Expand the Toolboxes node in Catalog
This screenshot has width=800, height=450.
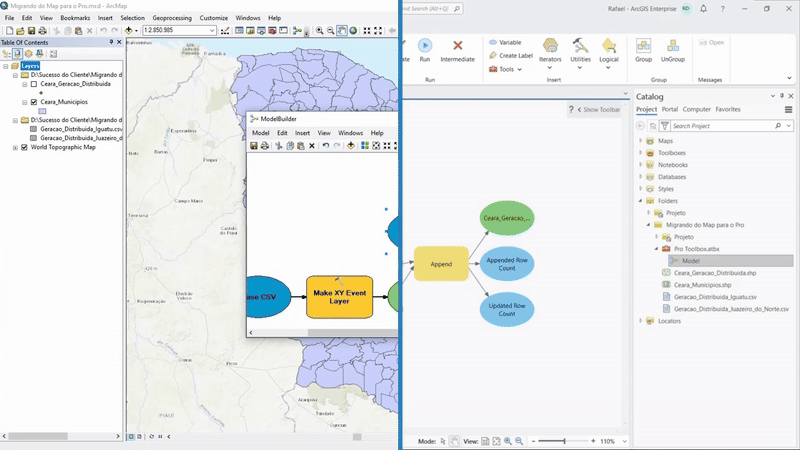(x=641, y=153)
